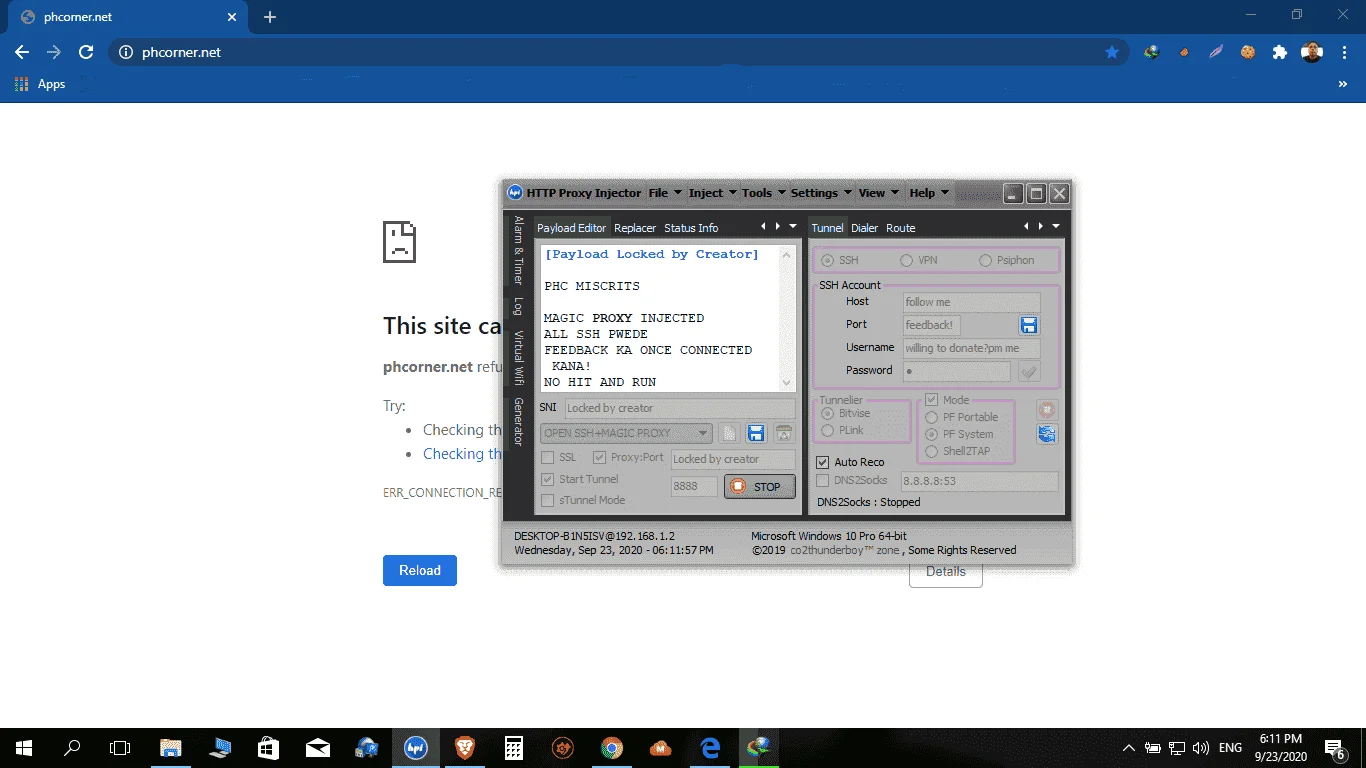Open the File menu dropdown
Image resolution: width=1366 pixels, height=768 pixels.
pyautogui.click(x=665, y=193)
